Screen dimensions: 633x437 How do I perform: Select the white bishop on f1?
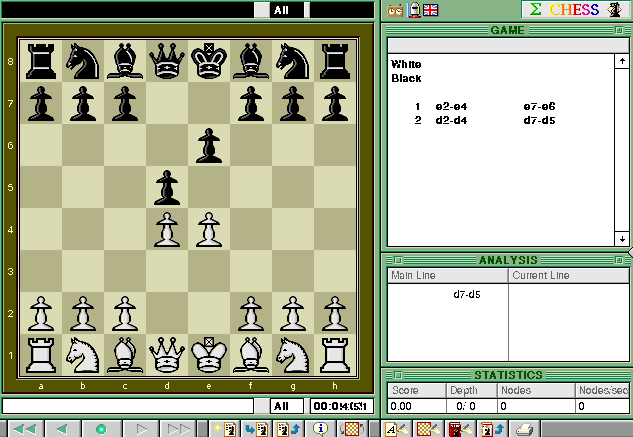(x=251, y=355)
